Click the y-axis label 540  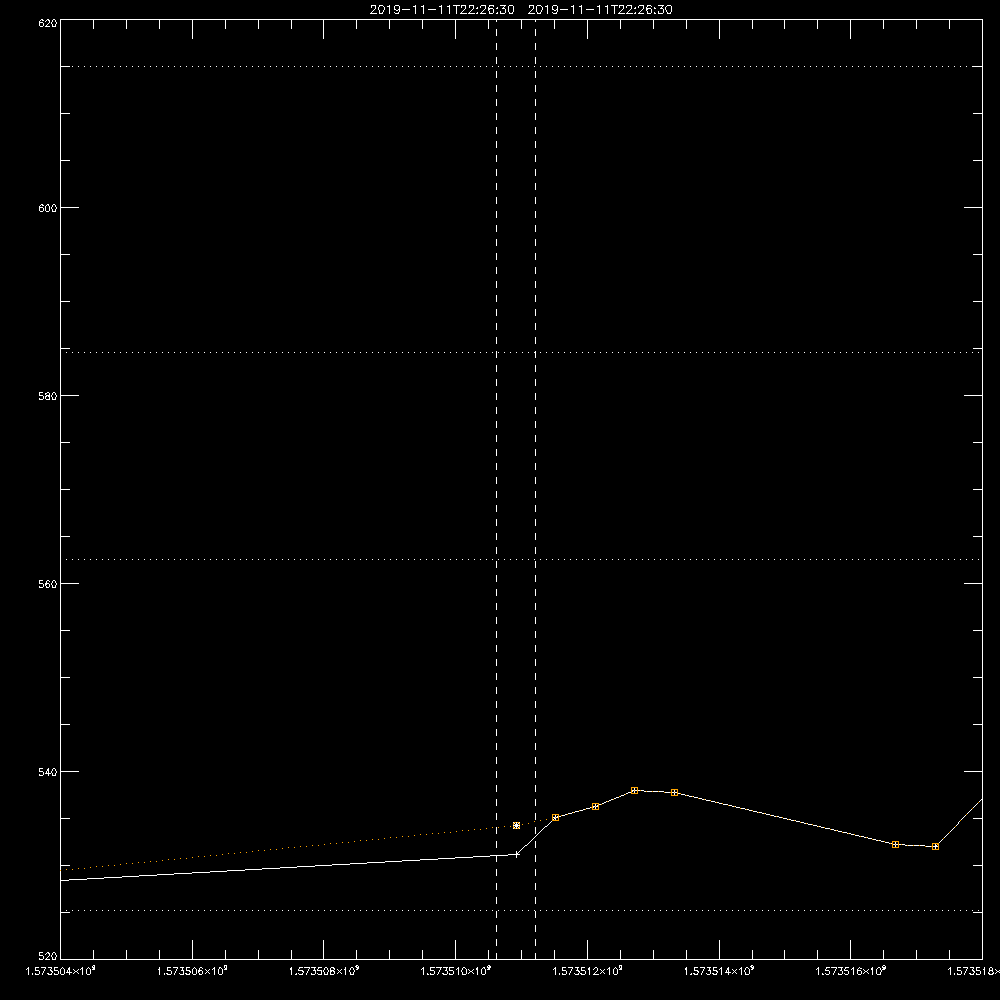point(48,772)
